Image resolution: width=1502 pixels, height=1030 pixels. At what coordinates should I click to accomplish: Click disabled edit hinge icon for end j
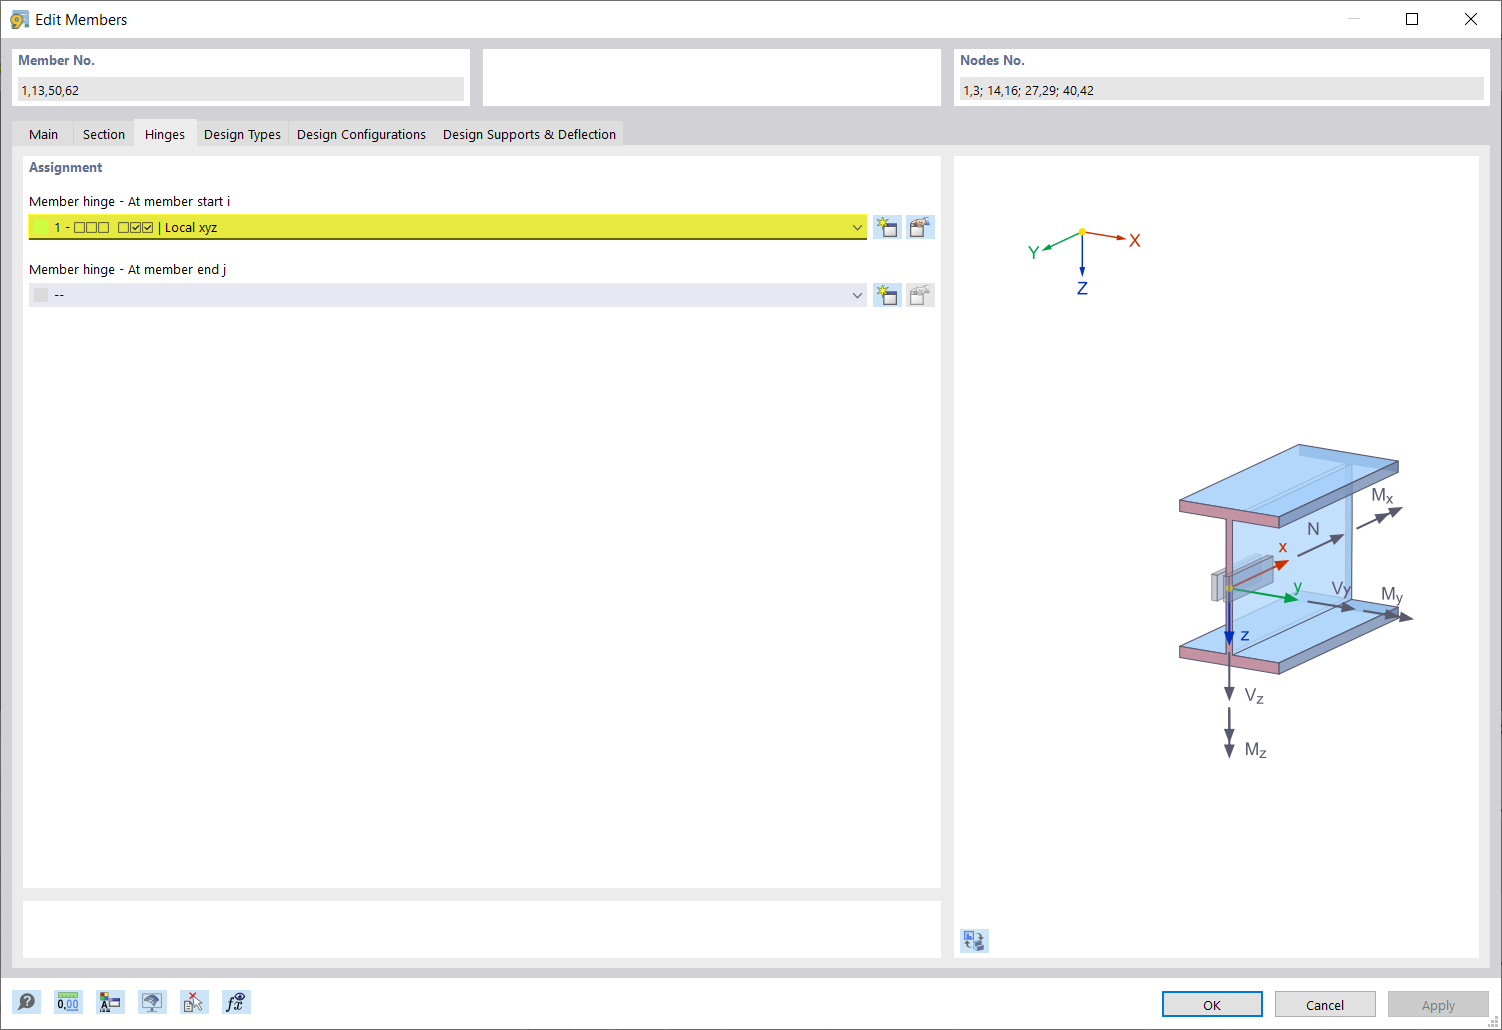[x=920, y=295]
